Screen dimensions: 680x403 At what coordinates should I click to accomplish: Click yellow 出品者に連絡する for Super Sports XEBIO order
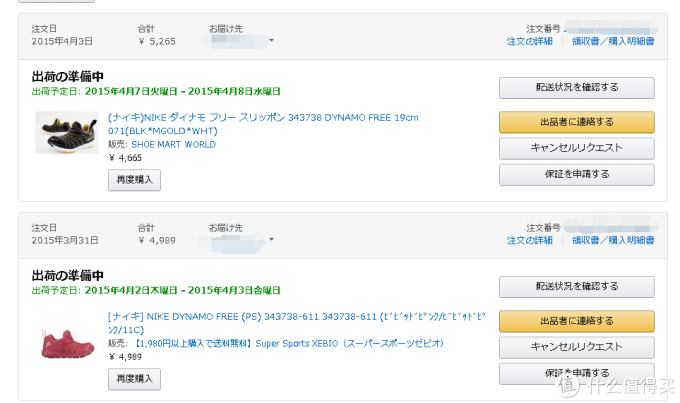[x=577, y=321]
